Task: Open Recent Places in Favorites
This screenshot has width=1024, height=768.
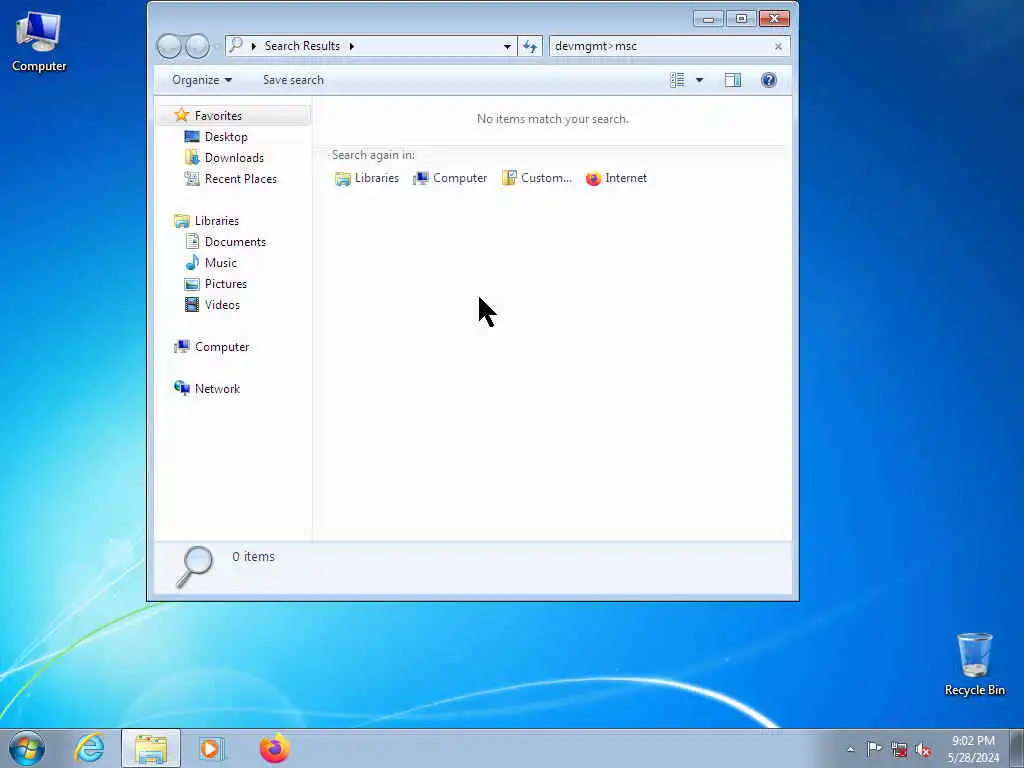Action: (x=240, y=178)
